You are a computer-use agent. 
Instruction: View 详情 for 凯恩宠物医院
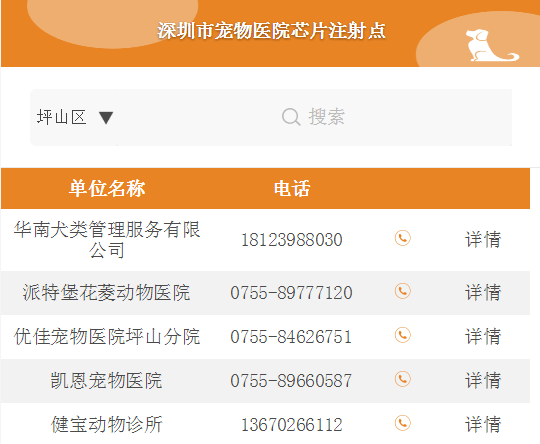pyautogui.click(x=483, y=380)
